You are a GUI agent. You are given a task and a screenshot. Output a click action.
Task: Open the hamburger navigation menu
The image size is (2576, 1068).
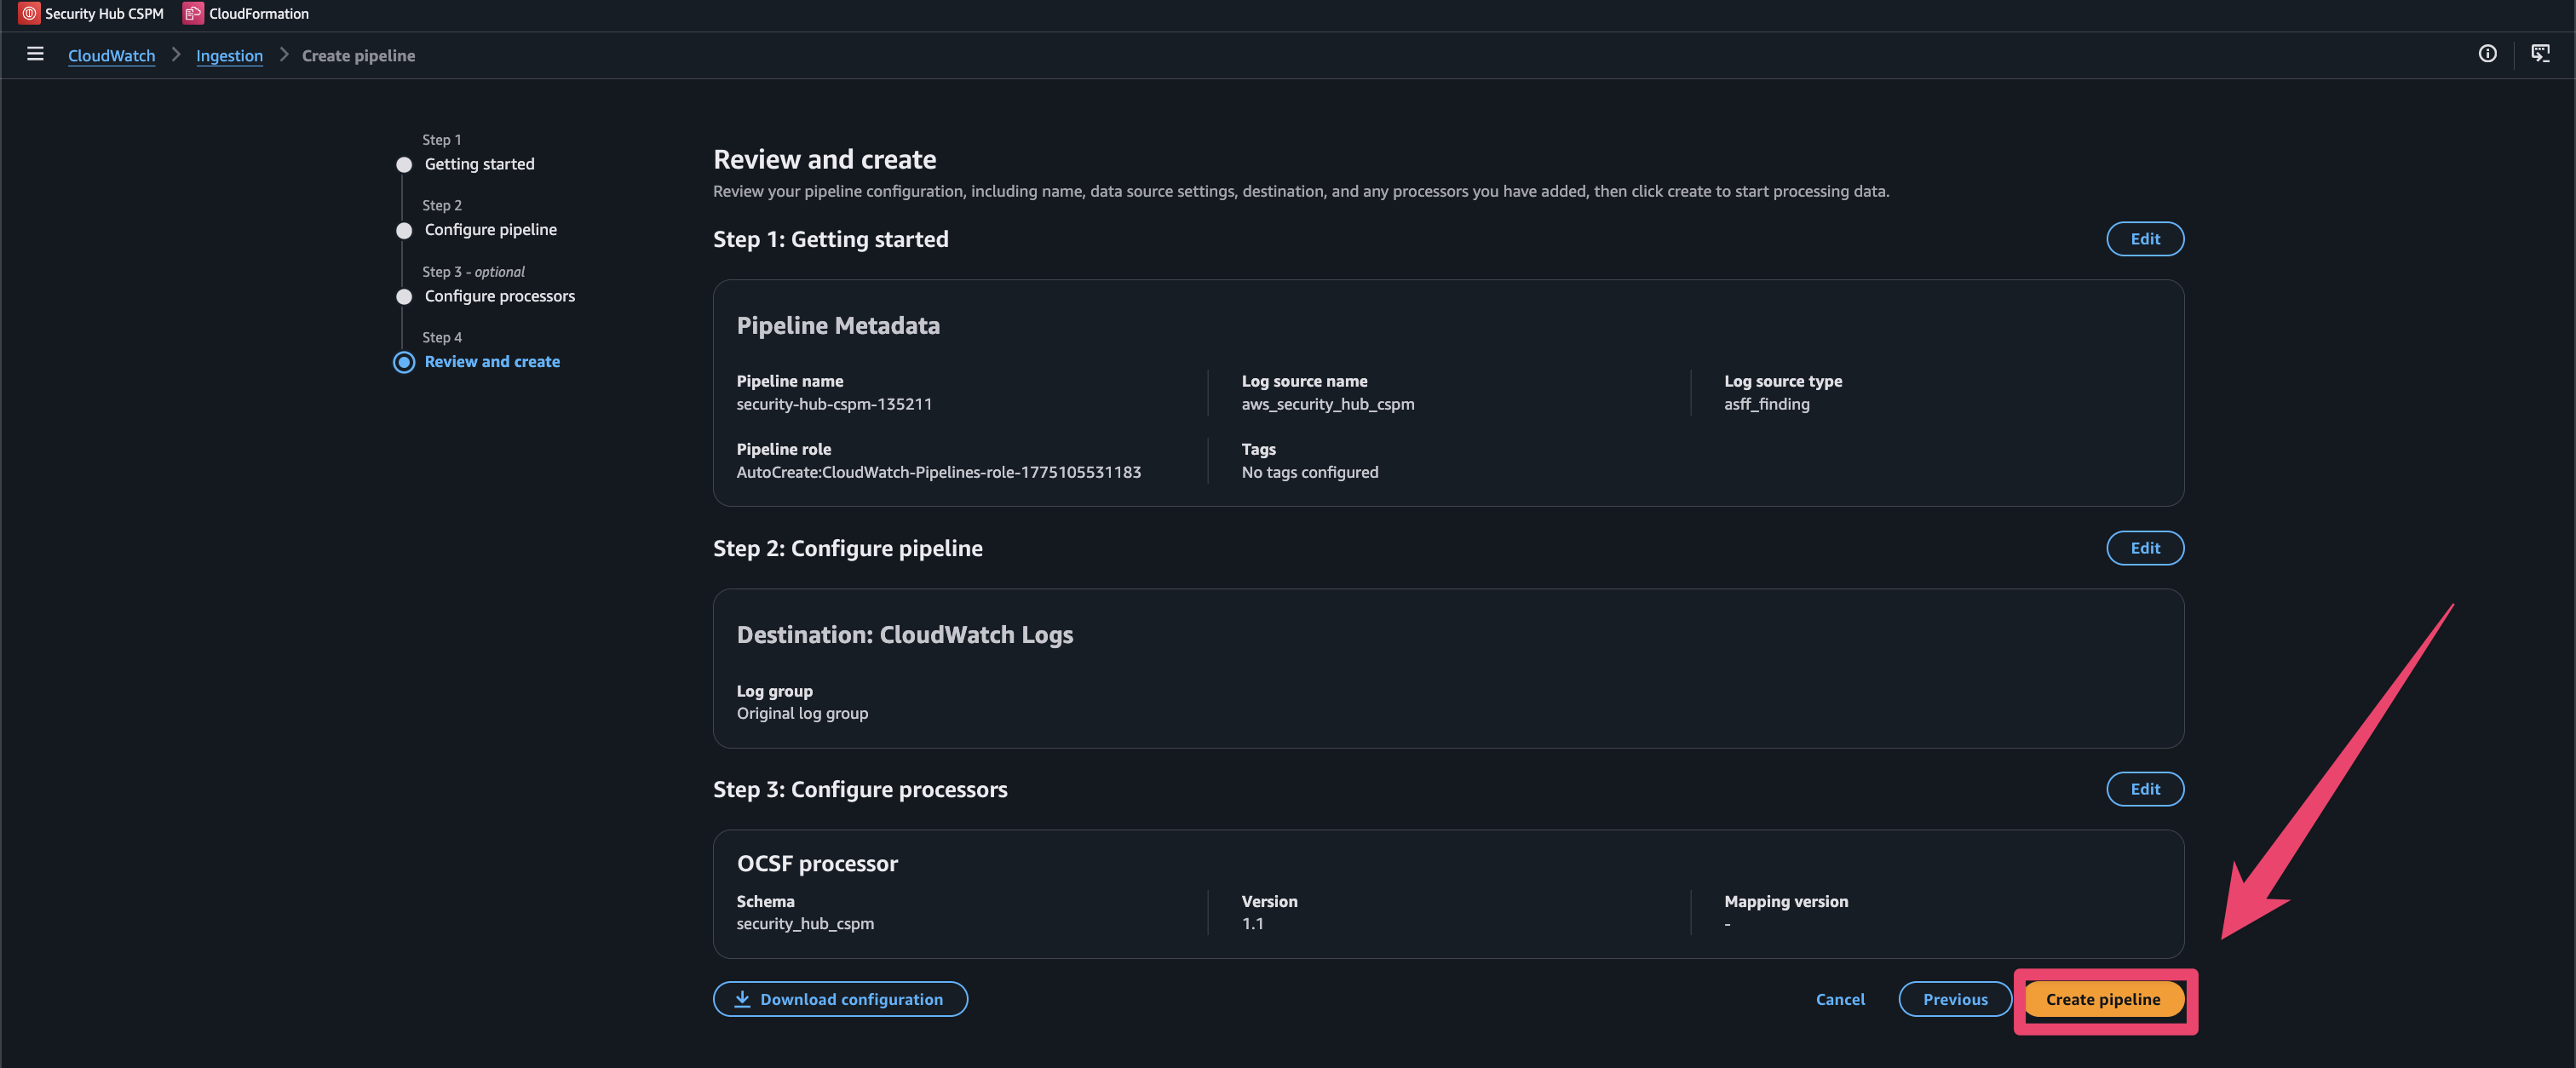click(x=35, y=54)
